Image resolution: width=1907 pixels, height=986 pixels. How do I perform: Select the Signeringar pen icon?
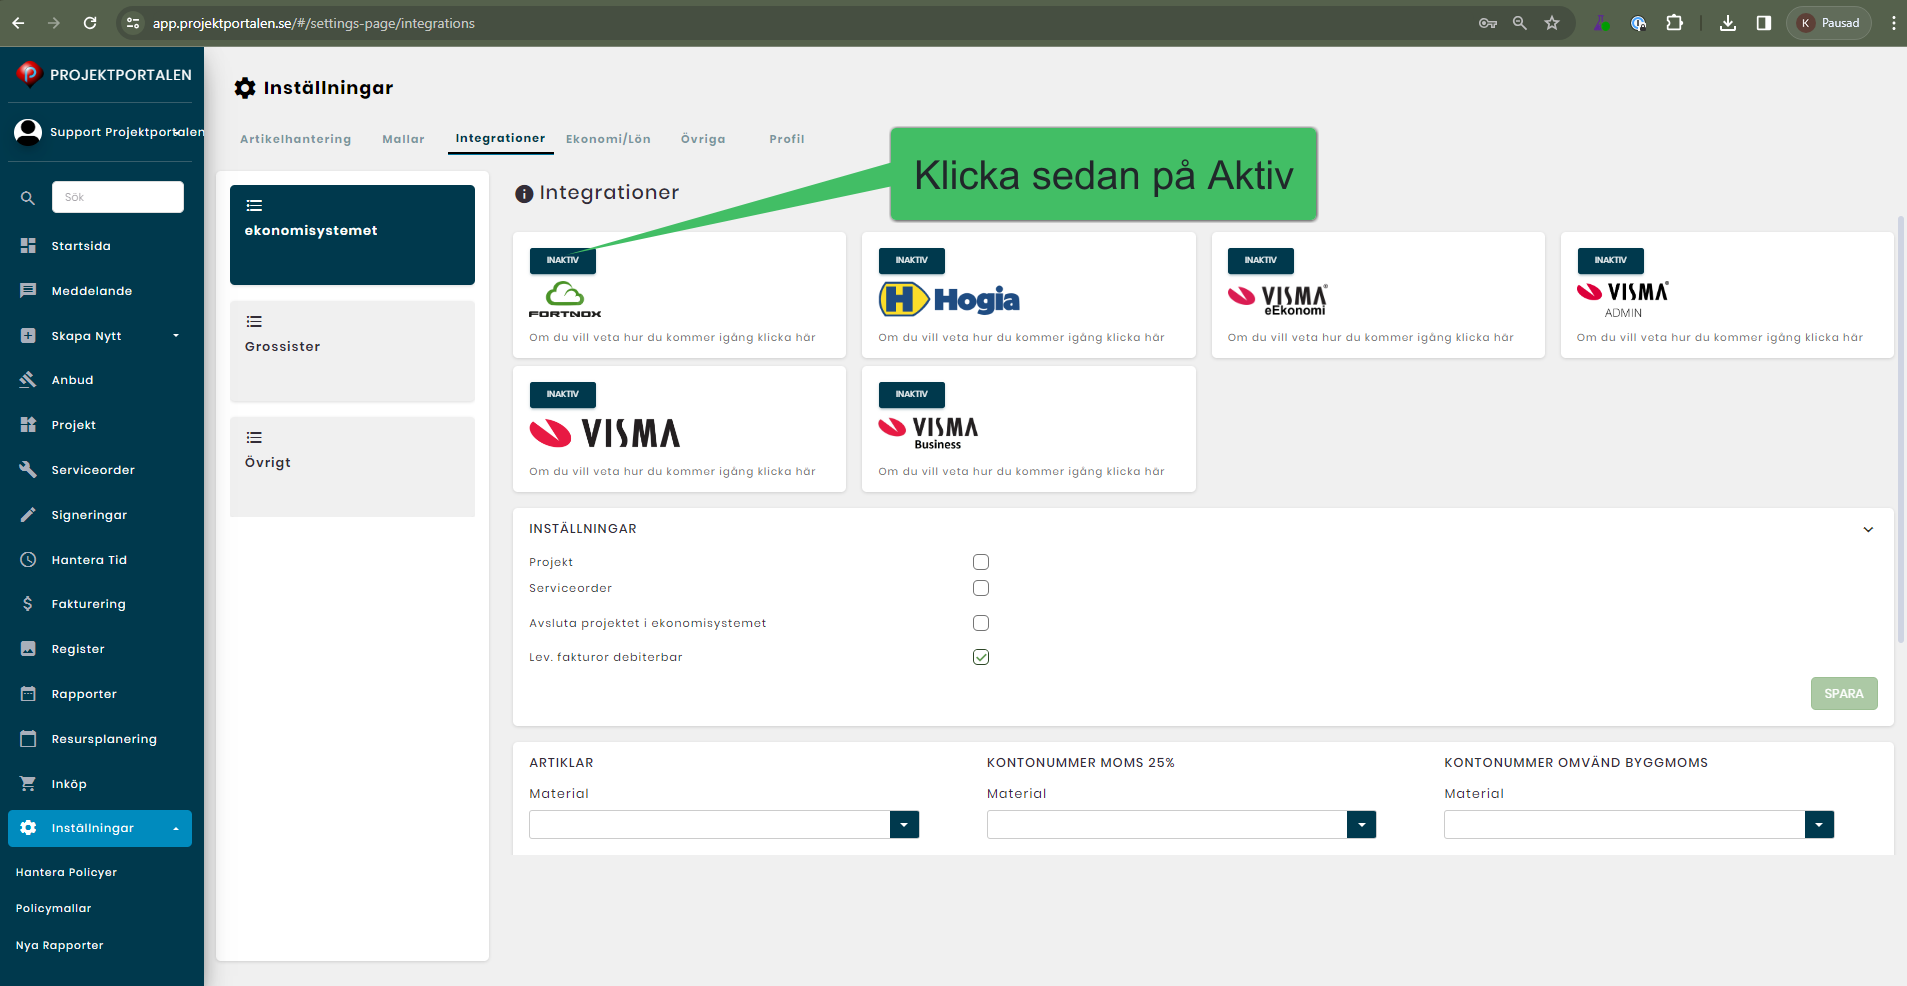pyautogui.click(x=28, y=515)
